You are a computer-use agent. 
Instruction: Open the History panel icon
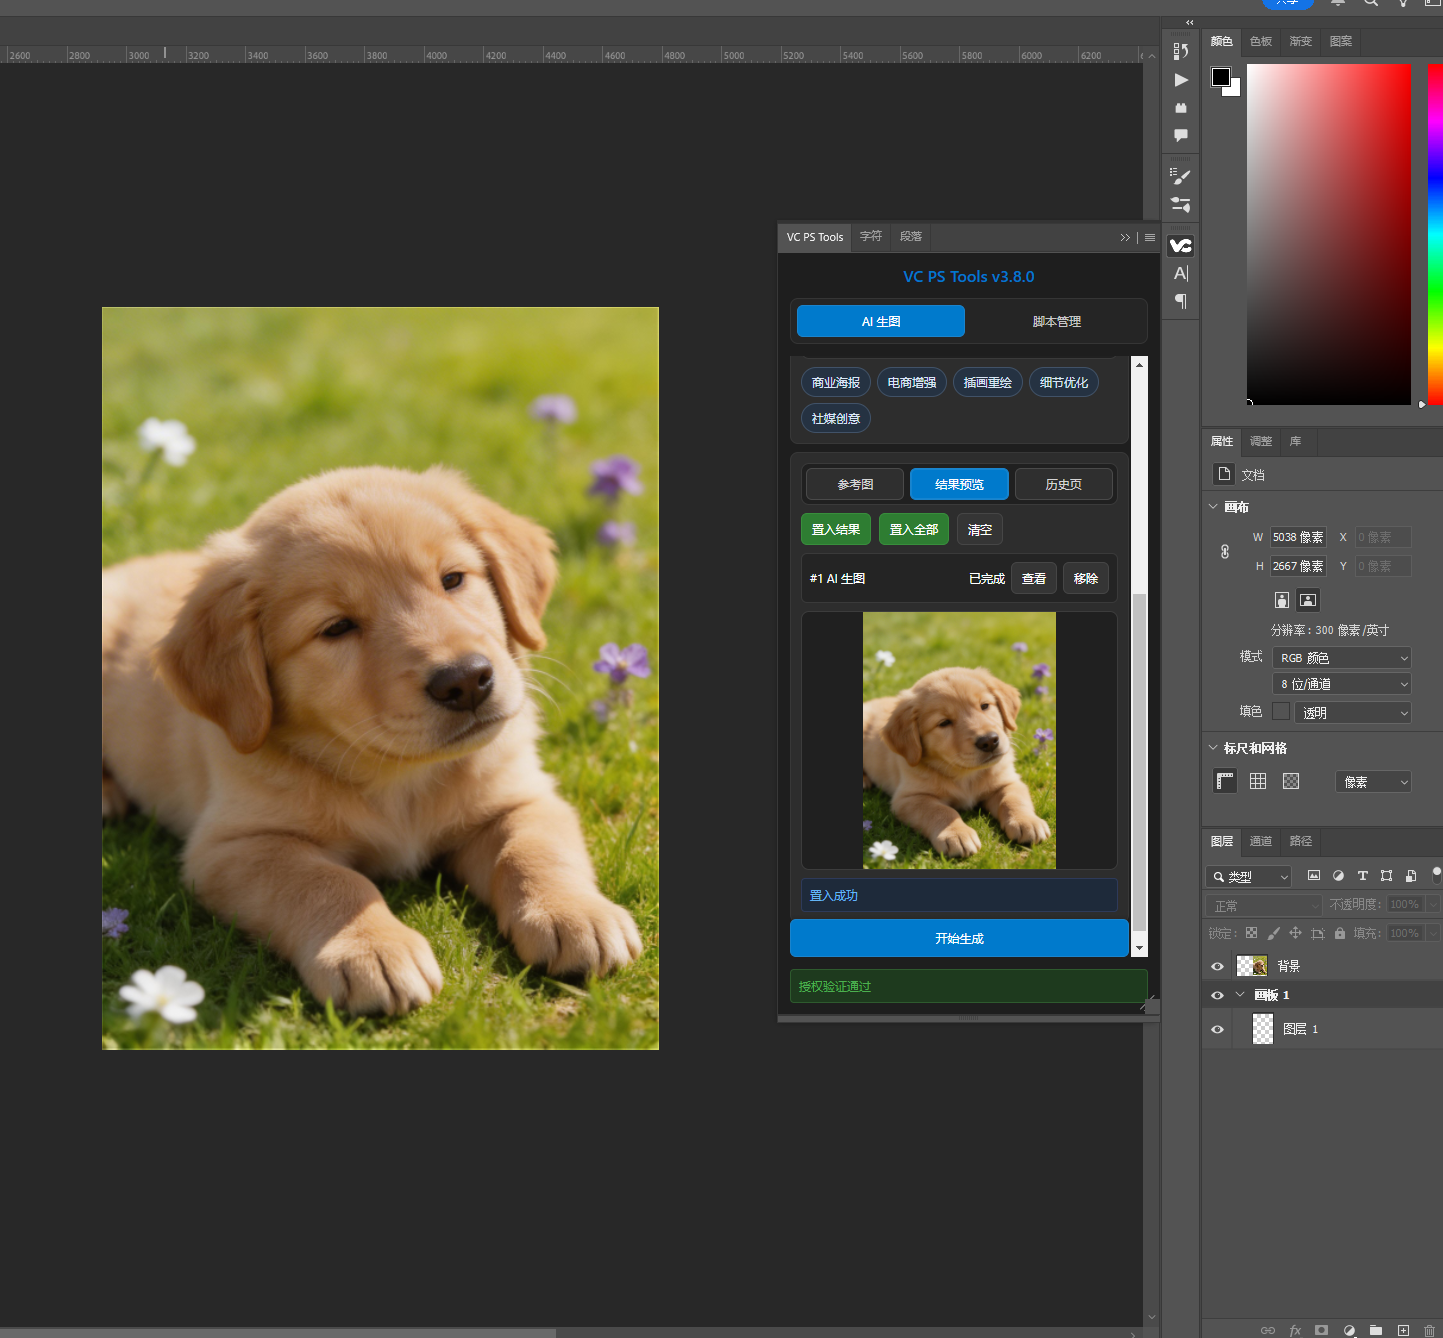coord(1181,51)
